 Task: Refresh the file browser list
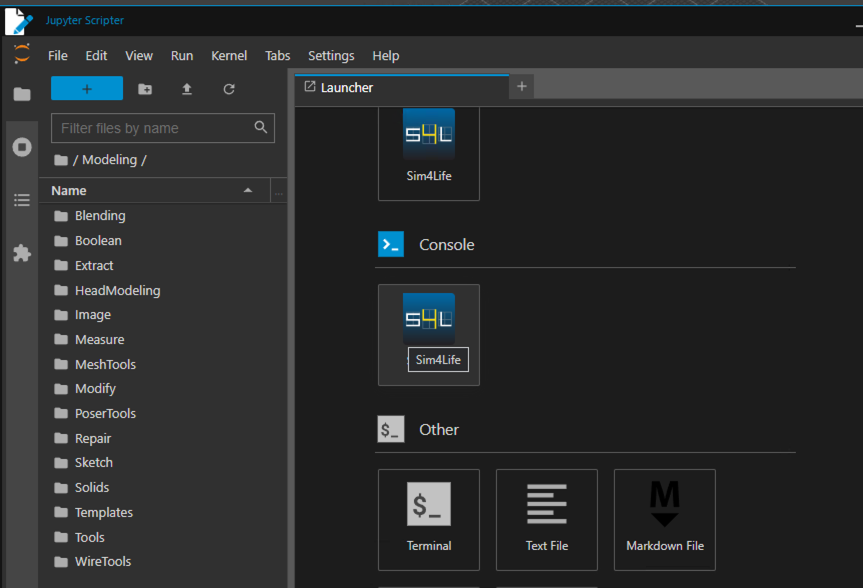pyautogui.click(x=229, y=89)
